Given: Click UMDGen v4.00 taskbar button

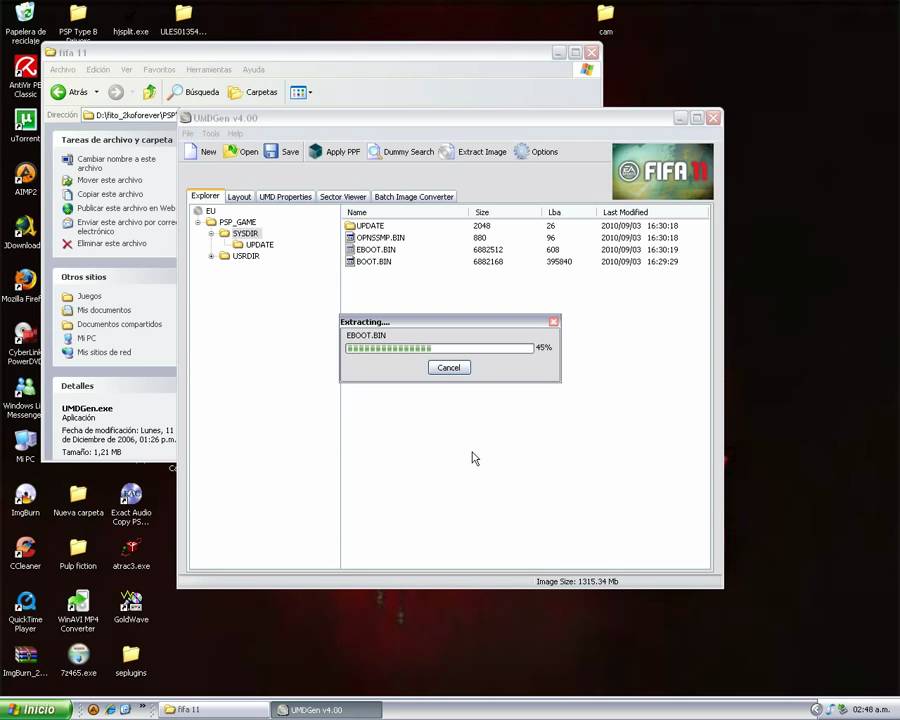Looking at the screenshot, I should (x=325, y=710).
